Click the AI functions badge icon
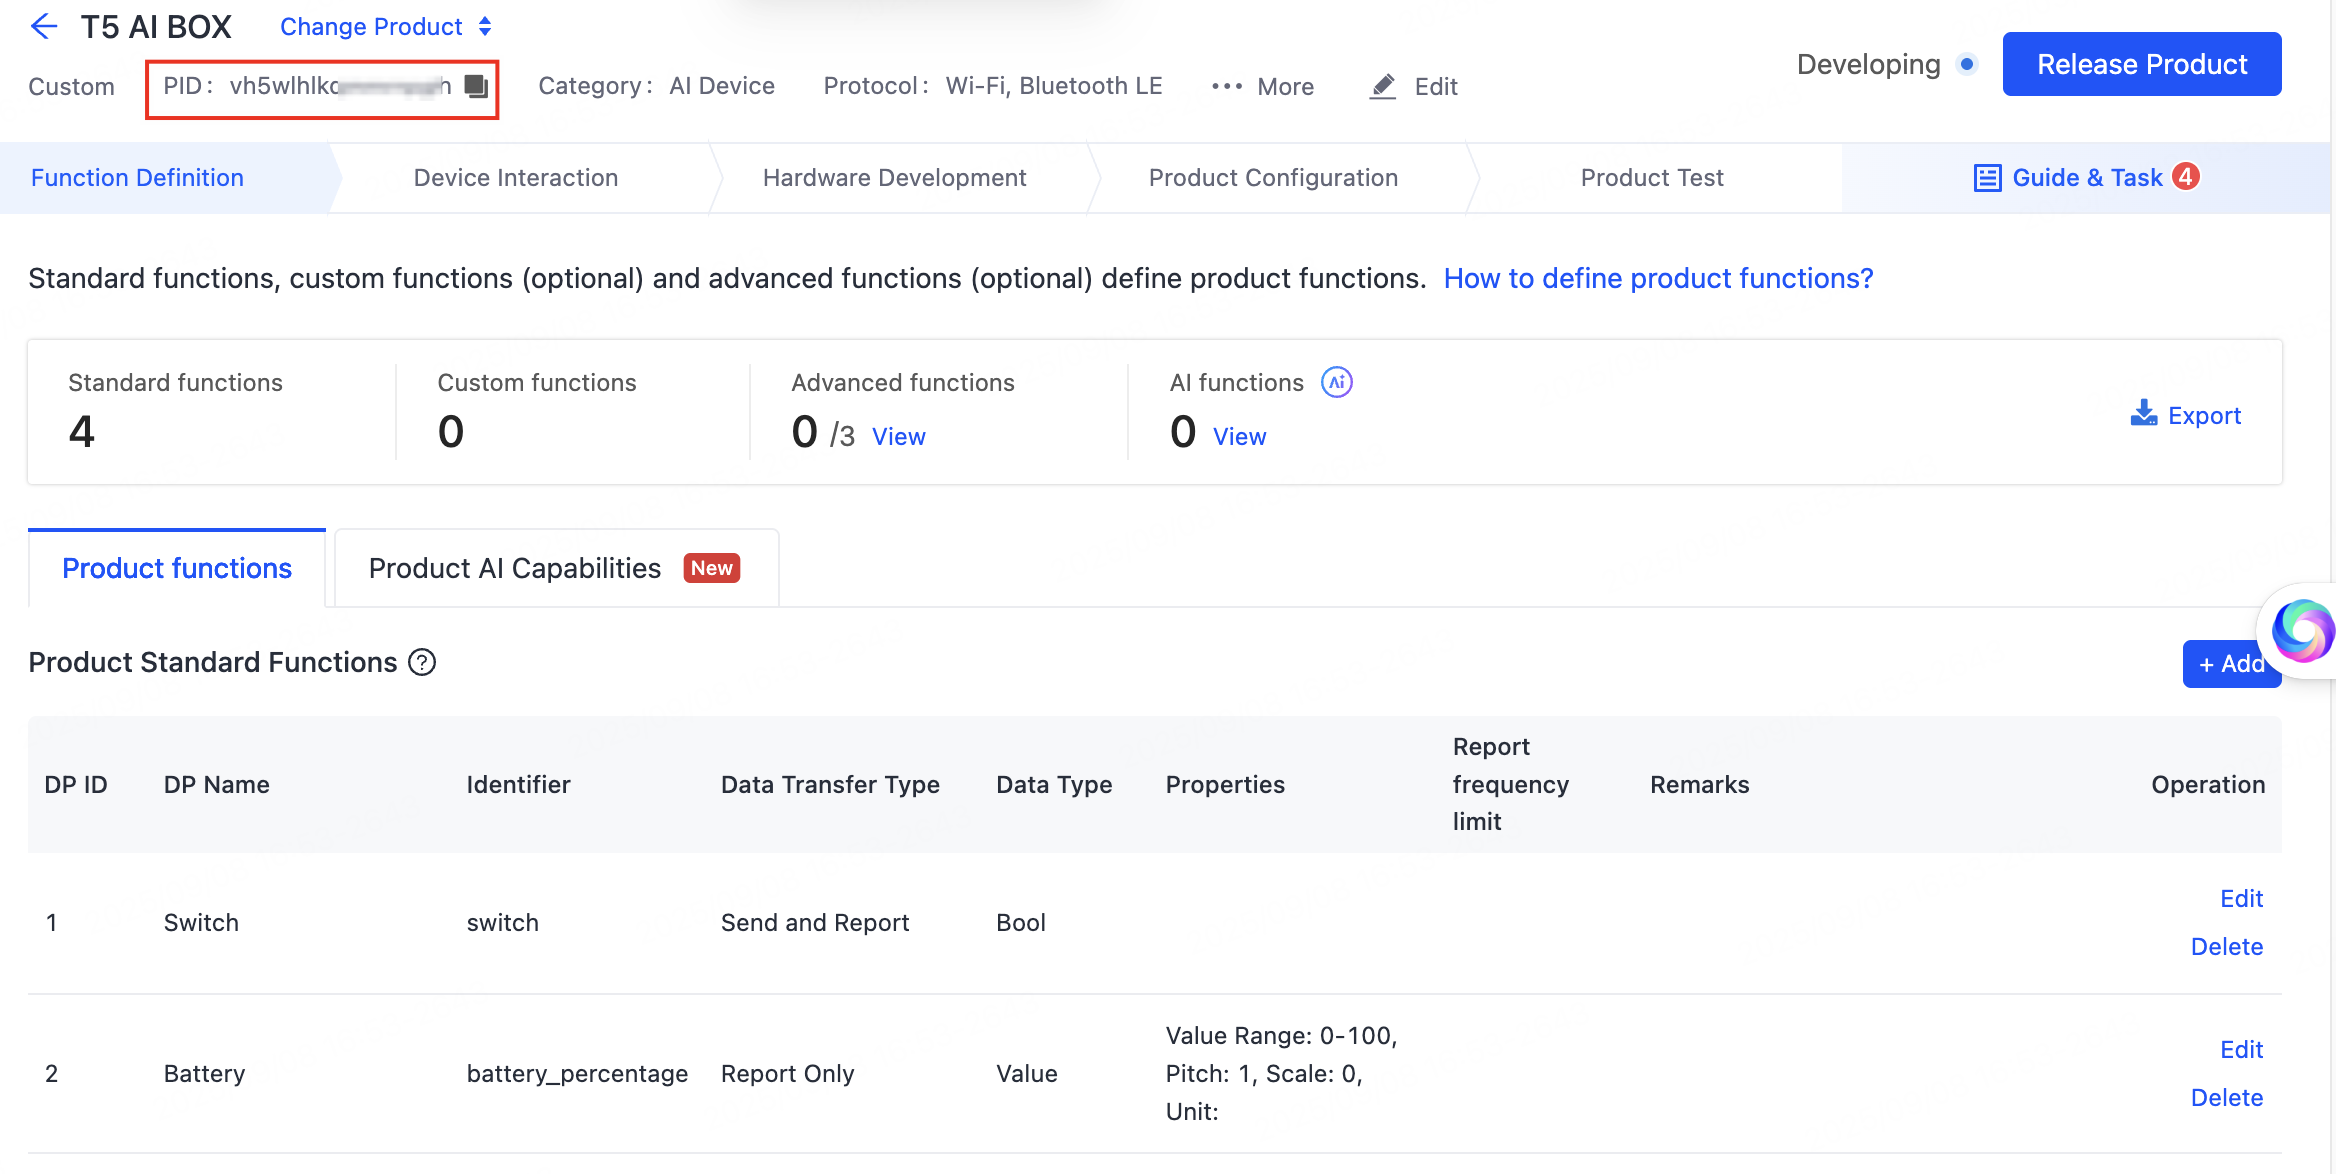The height and width of the screenshot is (1174, 2336). [x=1336, y=382]
